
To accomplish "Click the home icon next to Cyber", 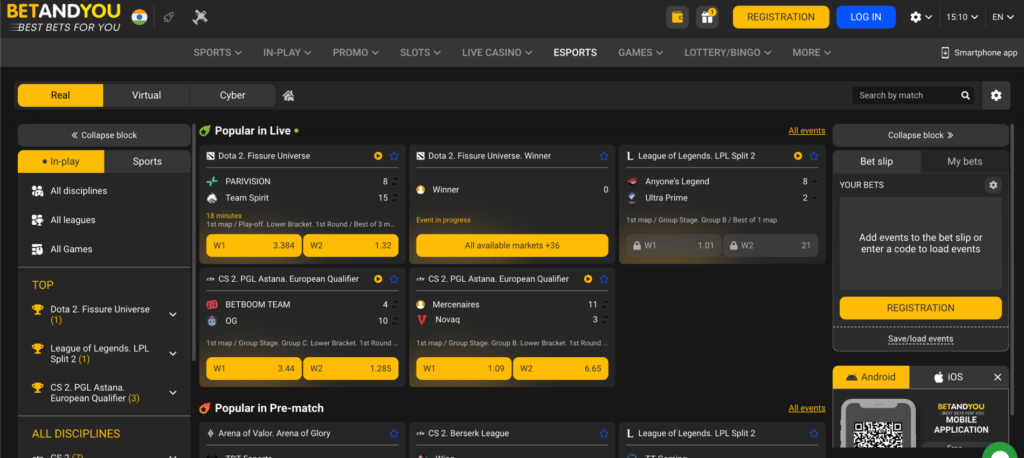I will (x=288, y=95).
